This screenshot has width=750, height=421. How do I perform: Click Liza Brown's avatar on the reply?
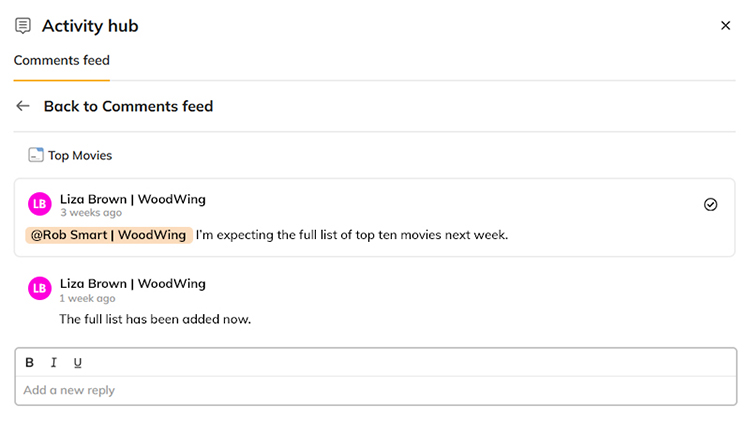coord(40,289)
